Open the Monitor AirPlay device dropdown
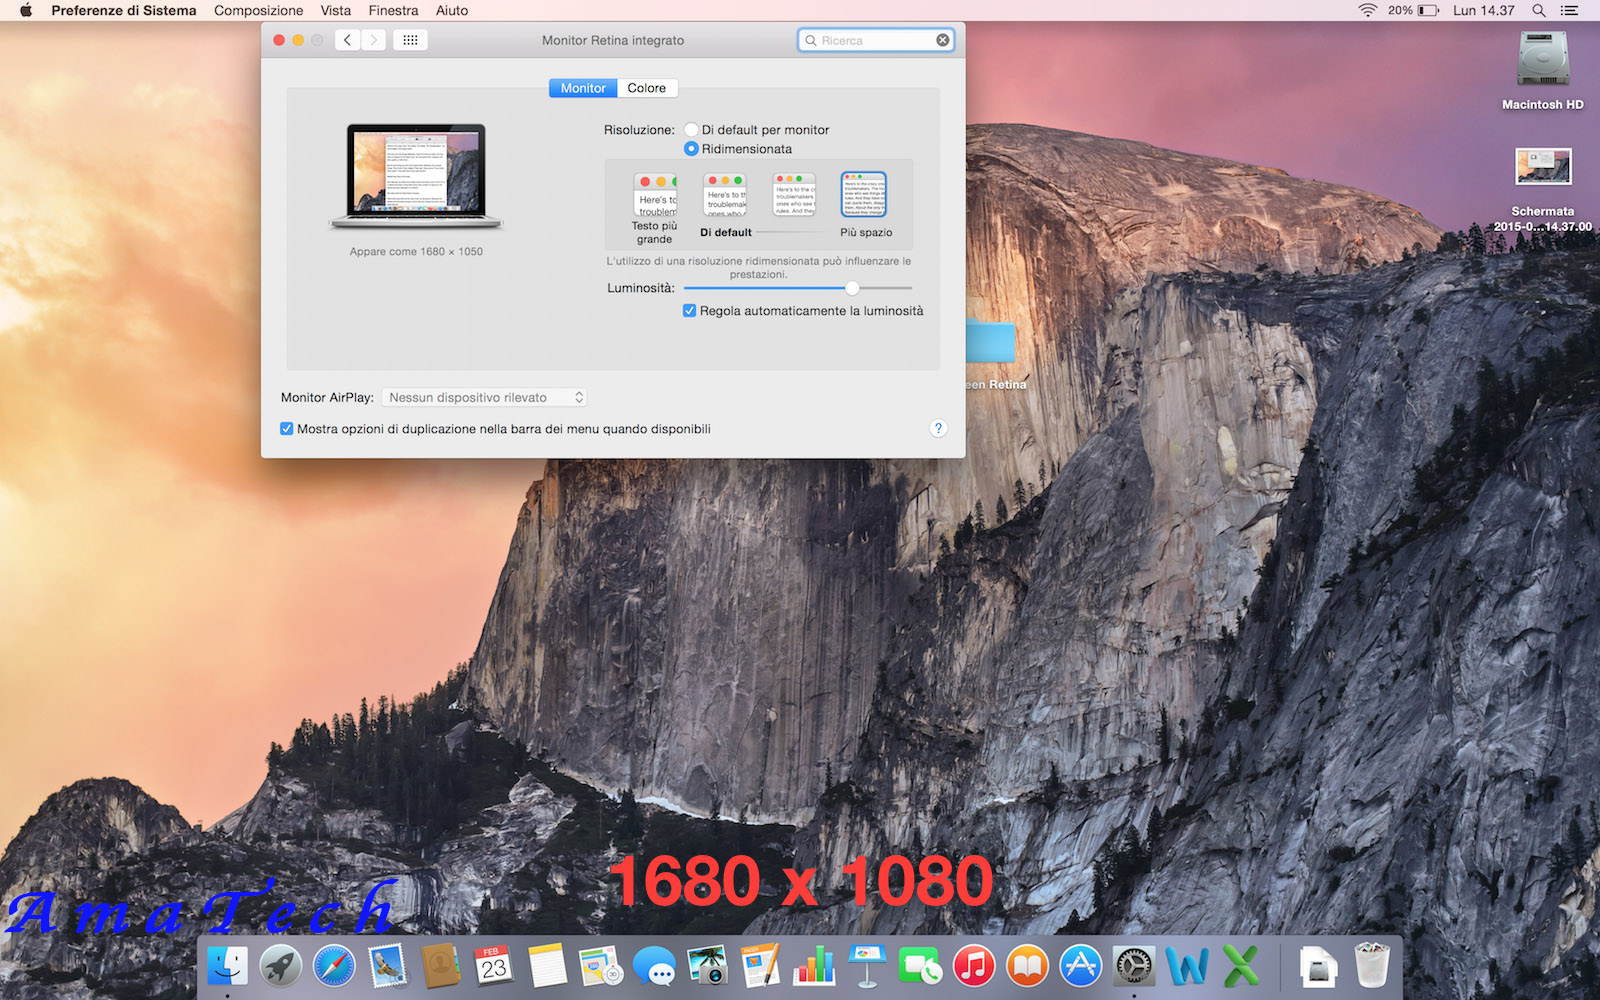The height and width of the screenshot is (1000, 1600). (484, 397)
